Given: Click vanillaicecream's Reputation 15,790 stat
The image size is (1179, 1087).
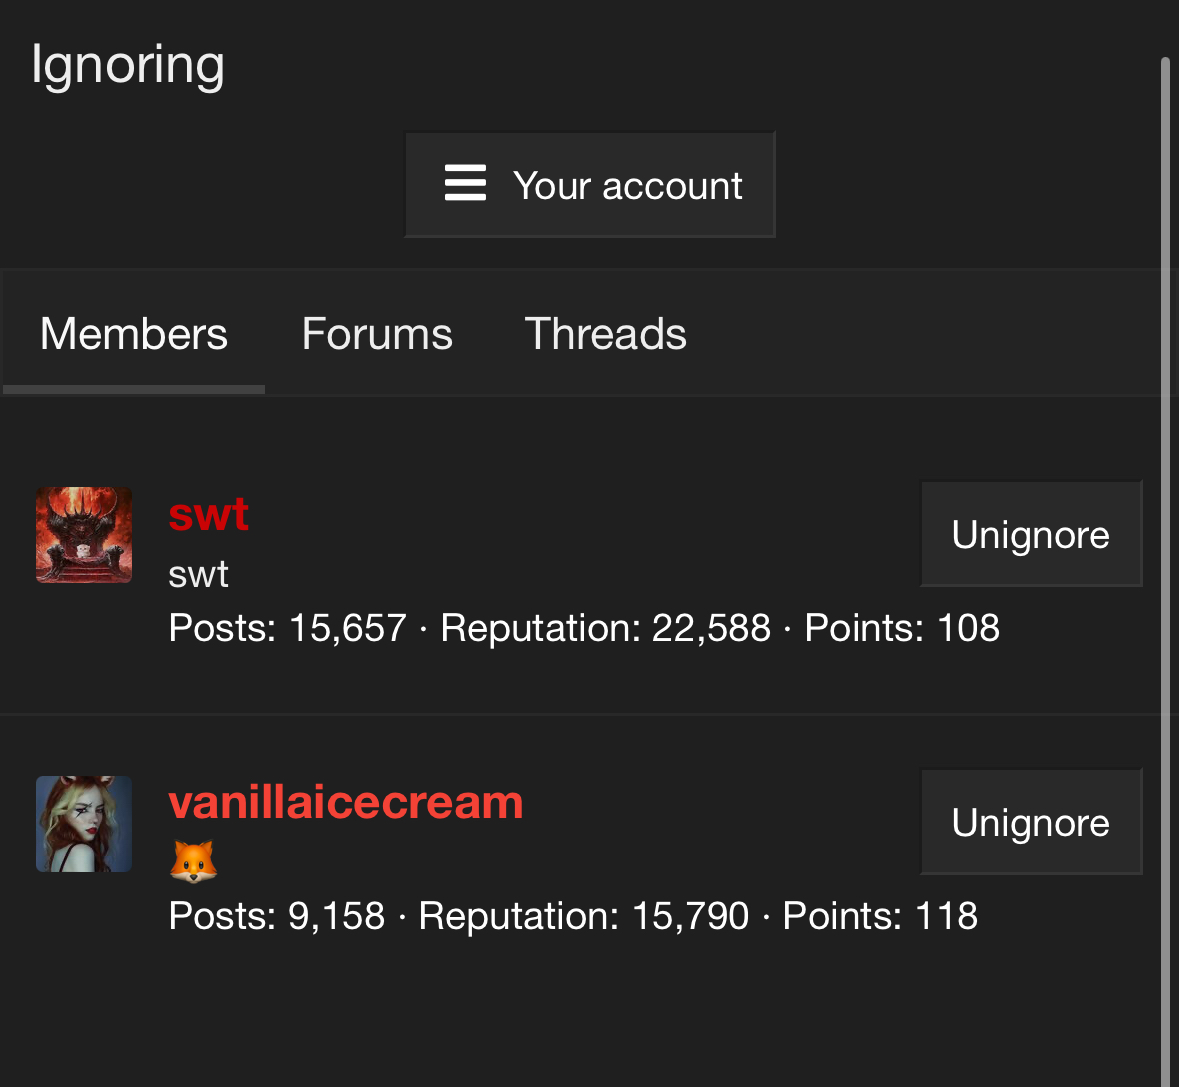Looking at the screenshot, I should point(583,916).
